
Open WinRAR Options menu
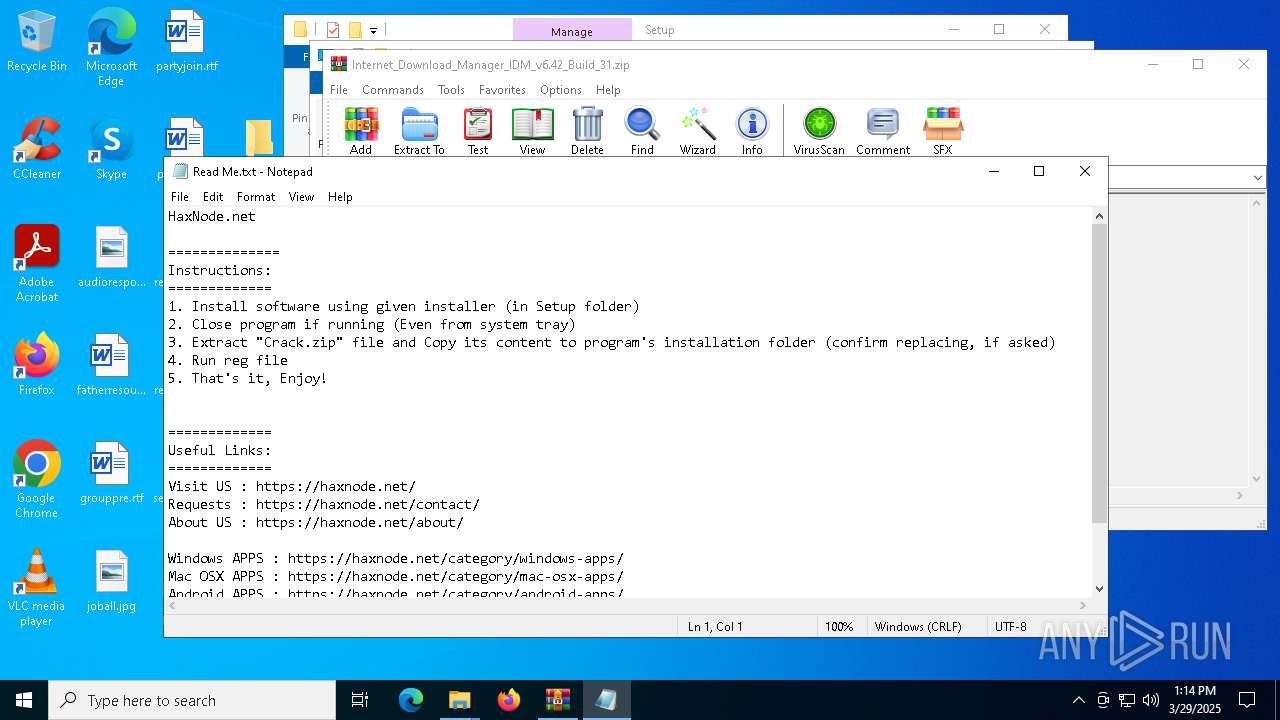561,90
